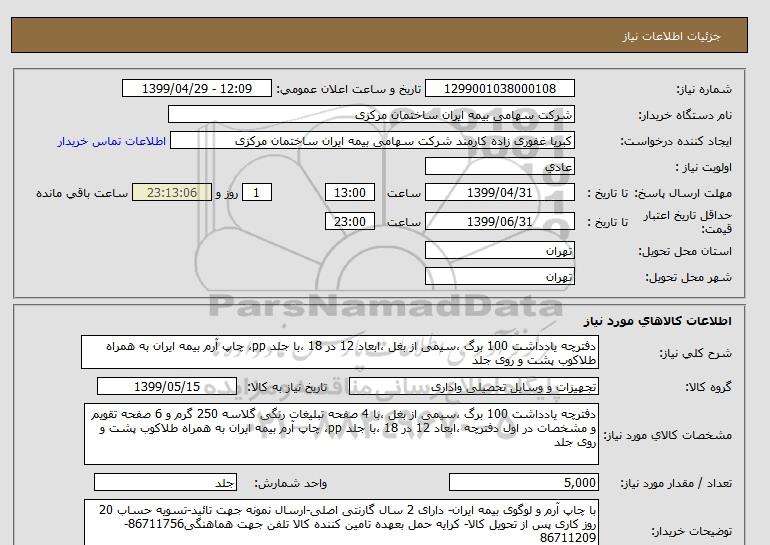The height and width of the screenshot is (545, 770).
Task: Click the section heading اطلاعات کالاهای مورد نیاز
Action: [658, 321]
